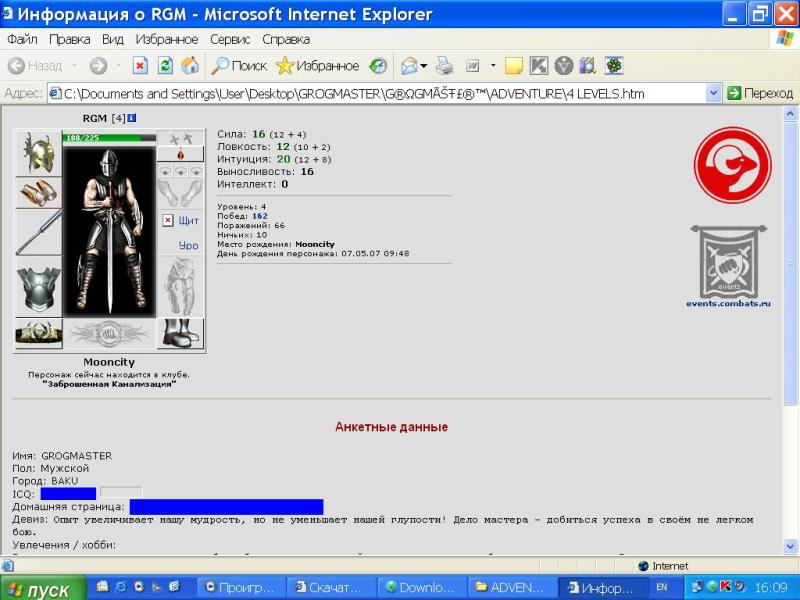Screen dimensions: 800x600
Task: Click the Переход go button
Action: coord(760,93)
